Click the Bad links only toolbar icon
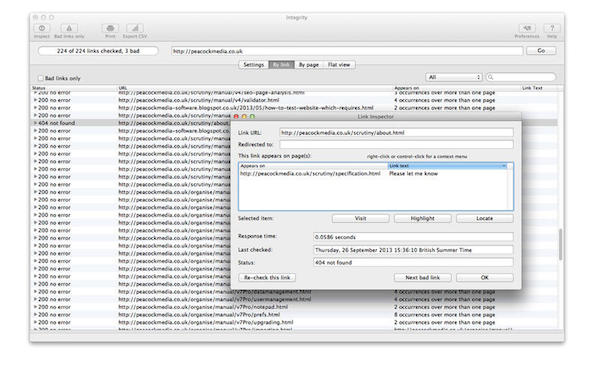 pos(69,28)
